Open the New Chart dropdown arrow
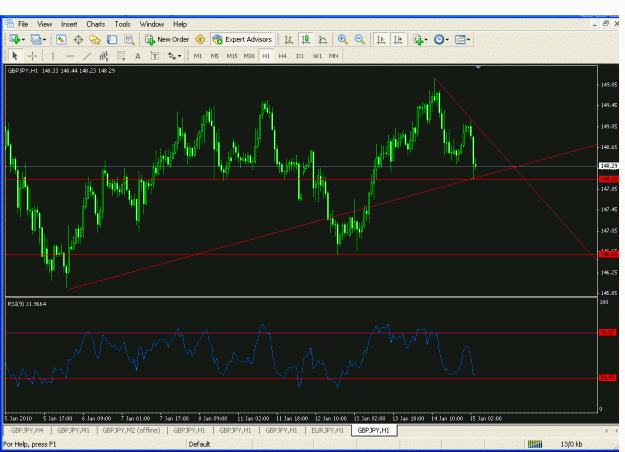Screen dimensions: 625x452 pyautogui.click(x=23, y=40)
